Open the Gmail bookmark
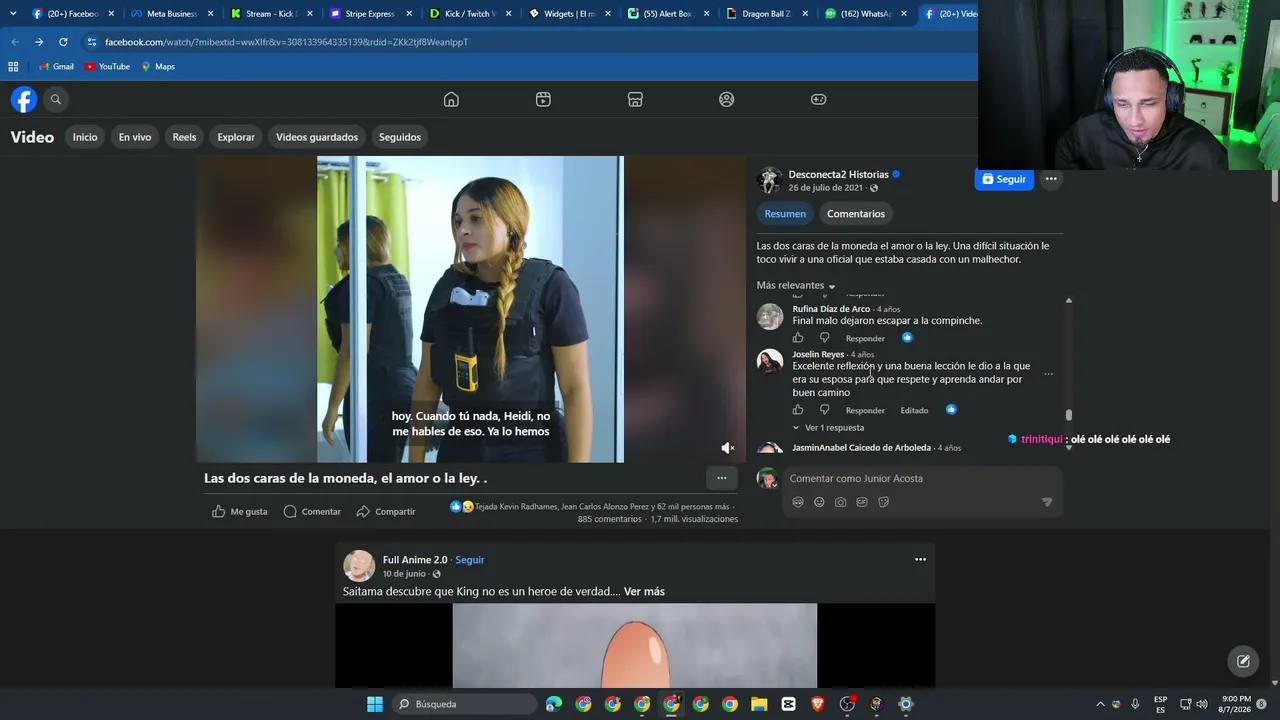The width and height of the screenshot is (1280, 720). [x=56, y=67]
